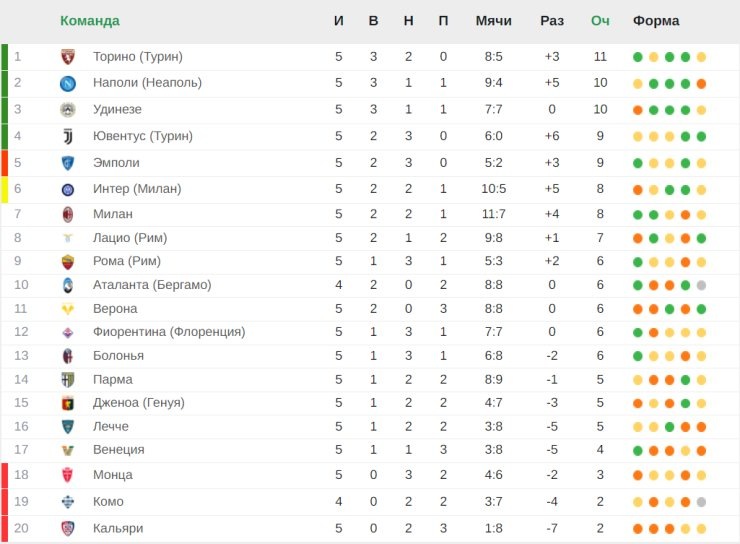Click Torino's first green form dot
The width and height of the screenshot is (740, 544).
pos(638,57)
